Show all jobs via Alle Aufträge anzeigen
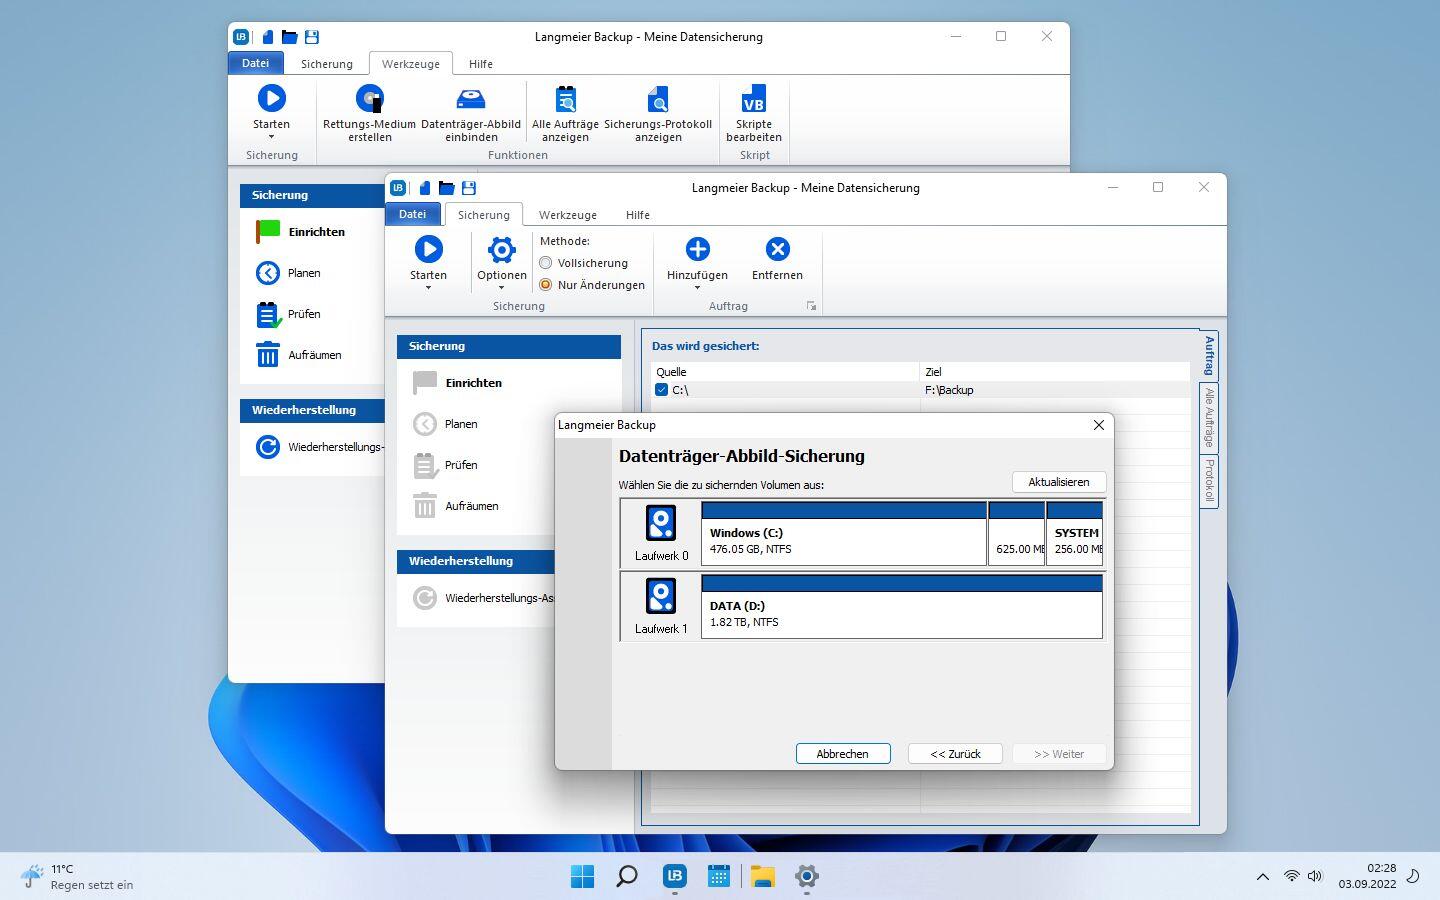The width and height of the screenshot is (1440, 900). (565, 99)
